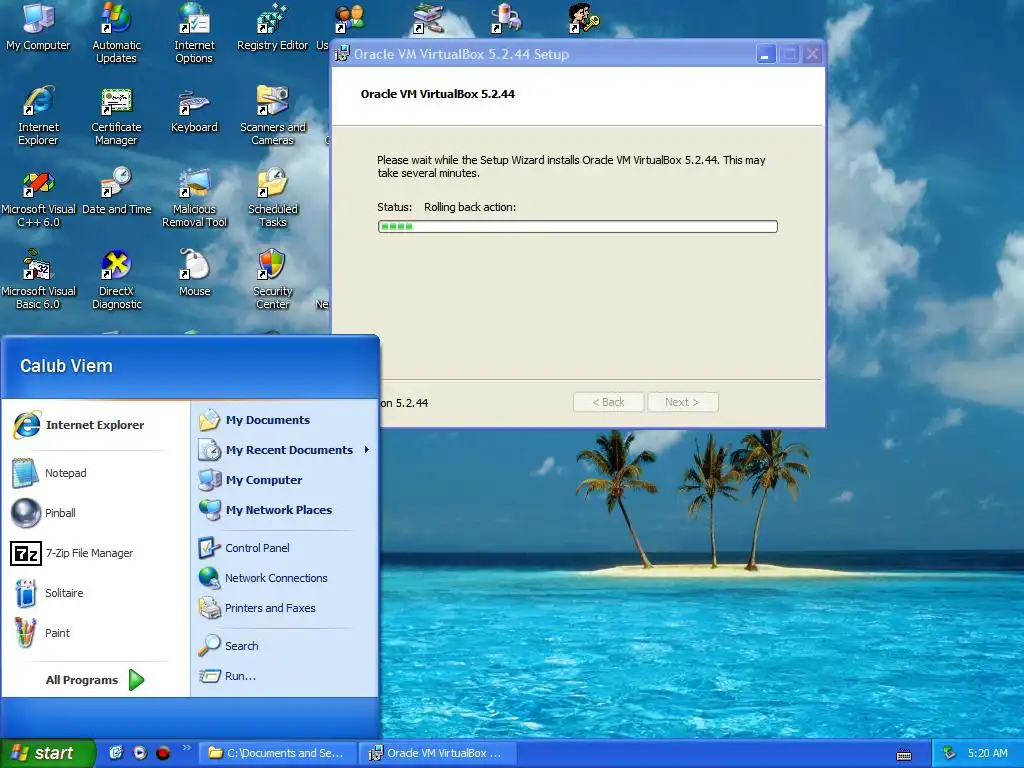
Task: Click the VirtualBox Setup title bar icon
Action: [342, 54]
